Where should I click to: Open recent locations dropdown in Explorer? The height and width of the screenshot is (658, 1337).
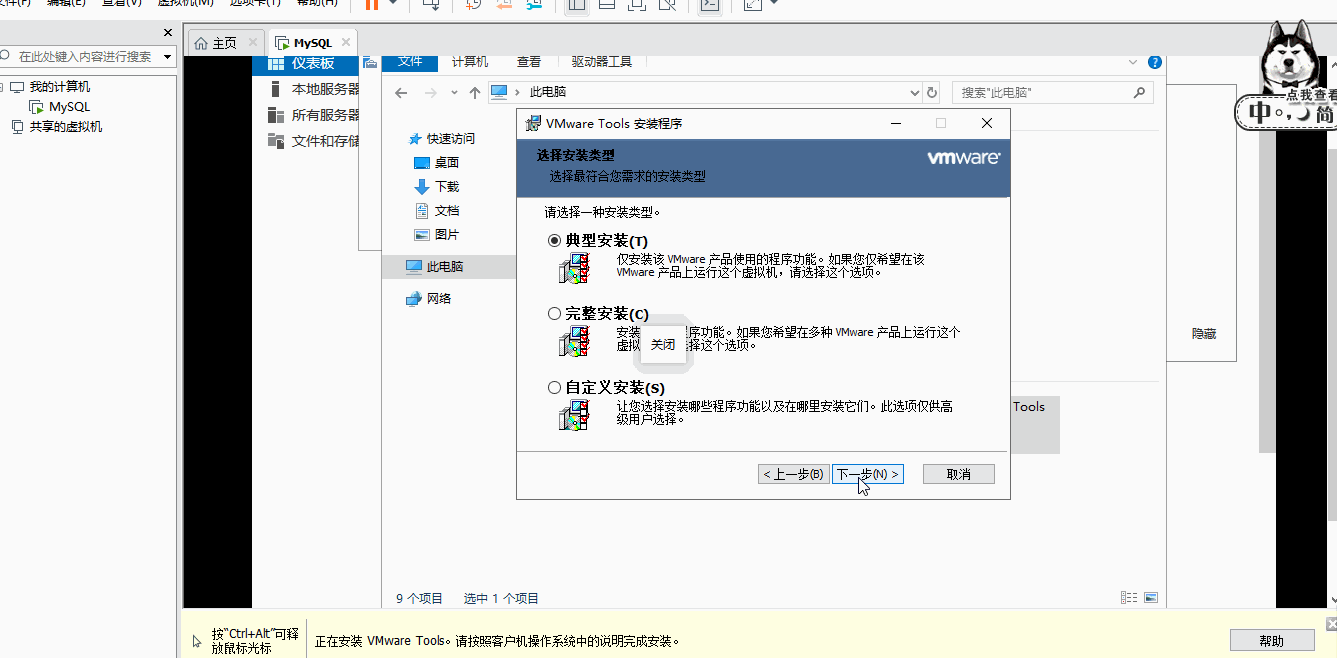[453, 93]
